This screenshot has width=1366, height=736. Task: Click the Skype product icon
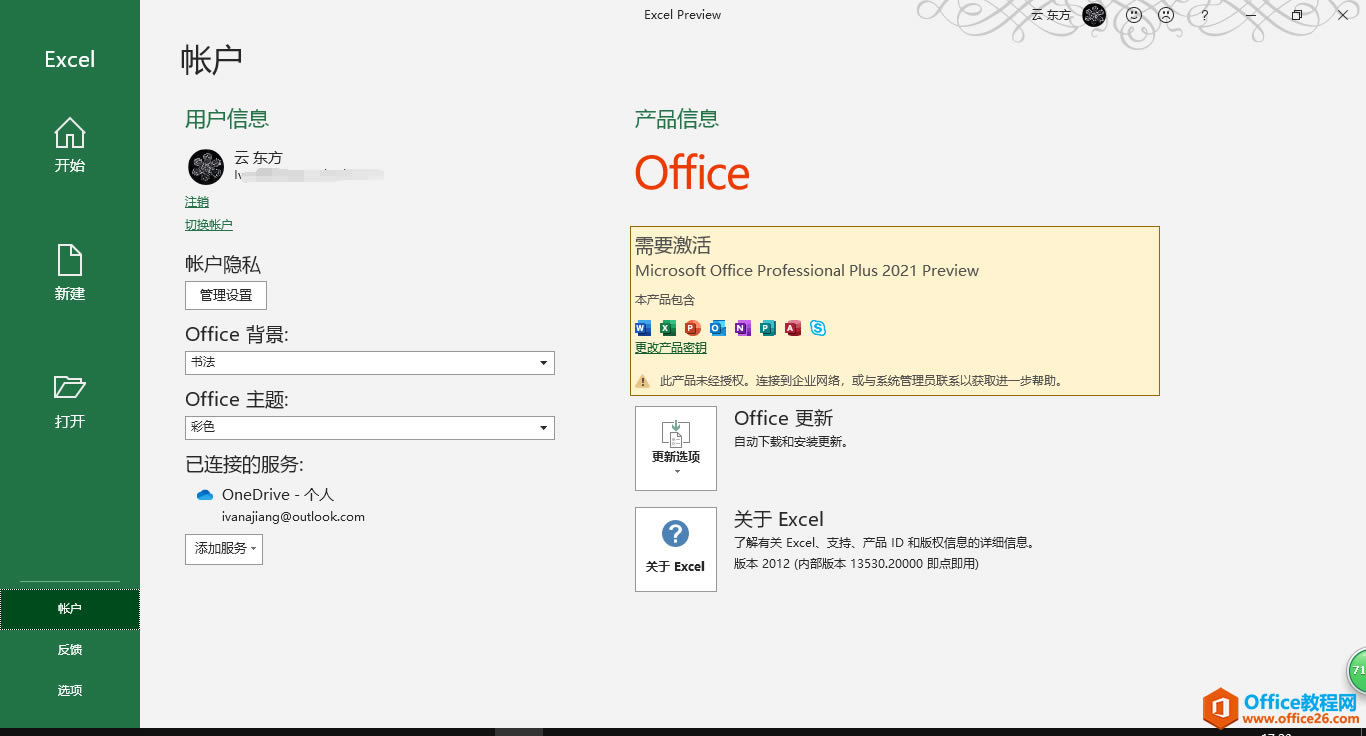(818, 328)
